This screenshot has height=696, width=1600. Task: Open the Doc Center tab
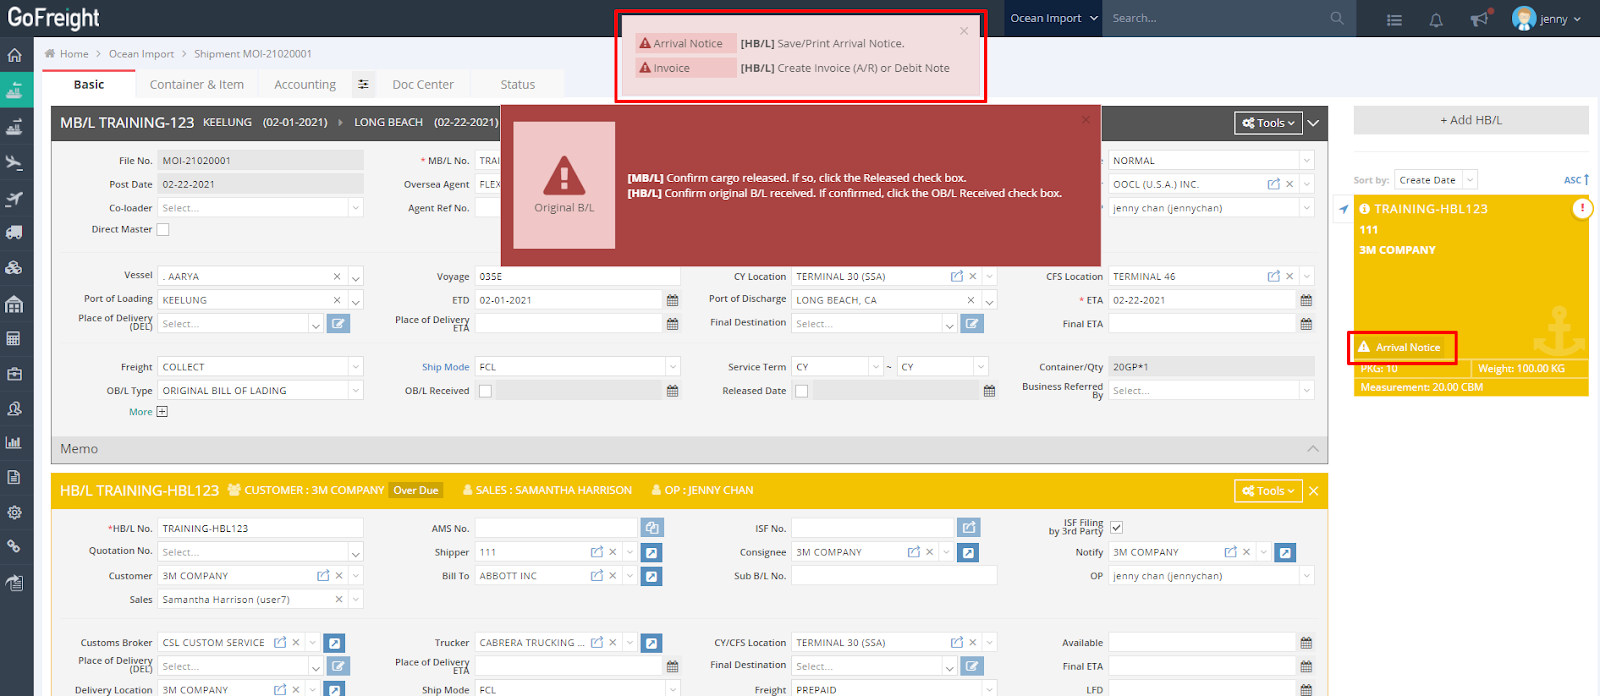coord(422,85)
